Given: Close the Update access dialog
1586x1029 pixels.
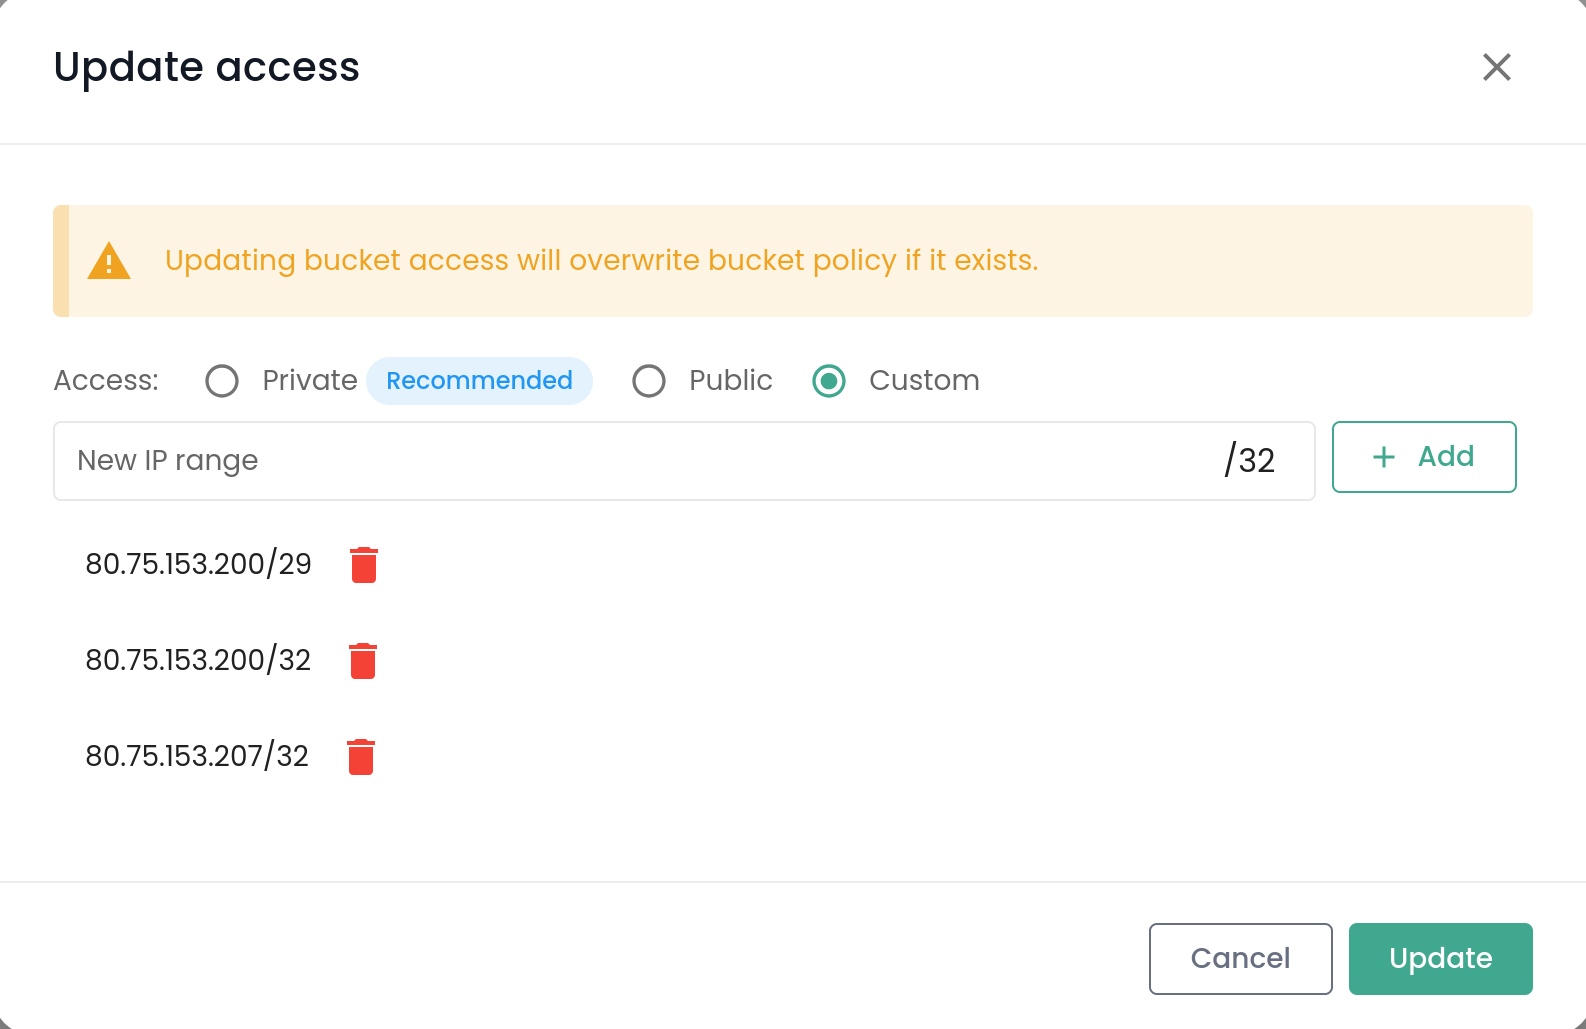Looking at the screenshot, I should coord(1496,67).
